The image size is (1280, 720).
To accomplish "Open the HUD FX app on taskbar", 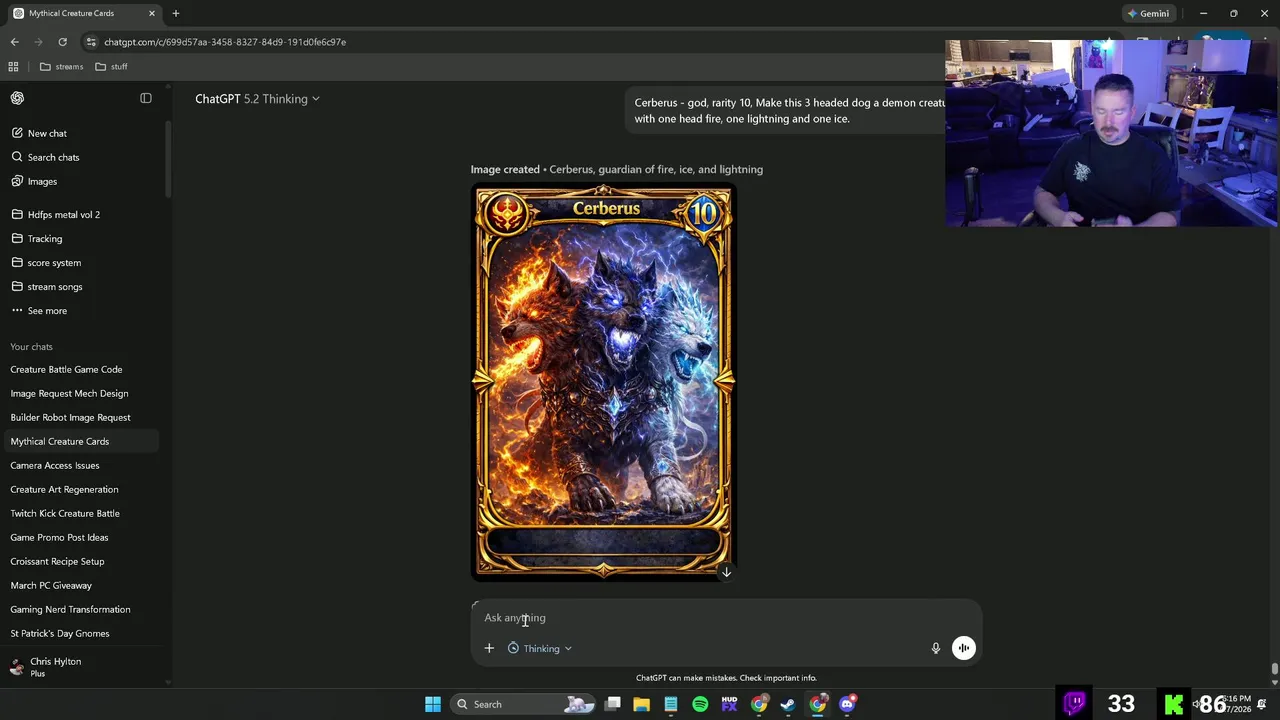I will pos(729,704).
